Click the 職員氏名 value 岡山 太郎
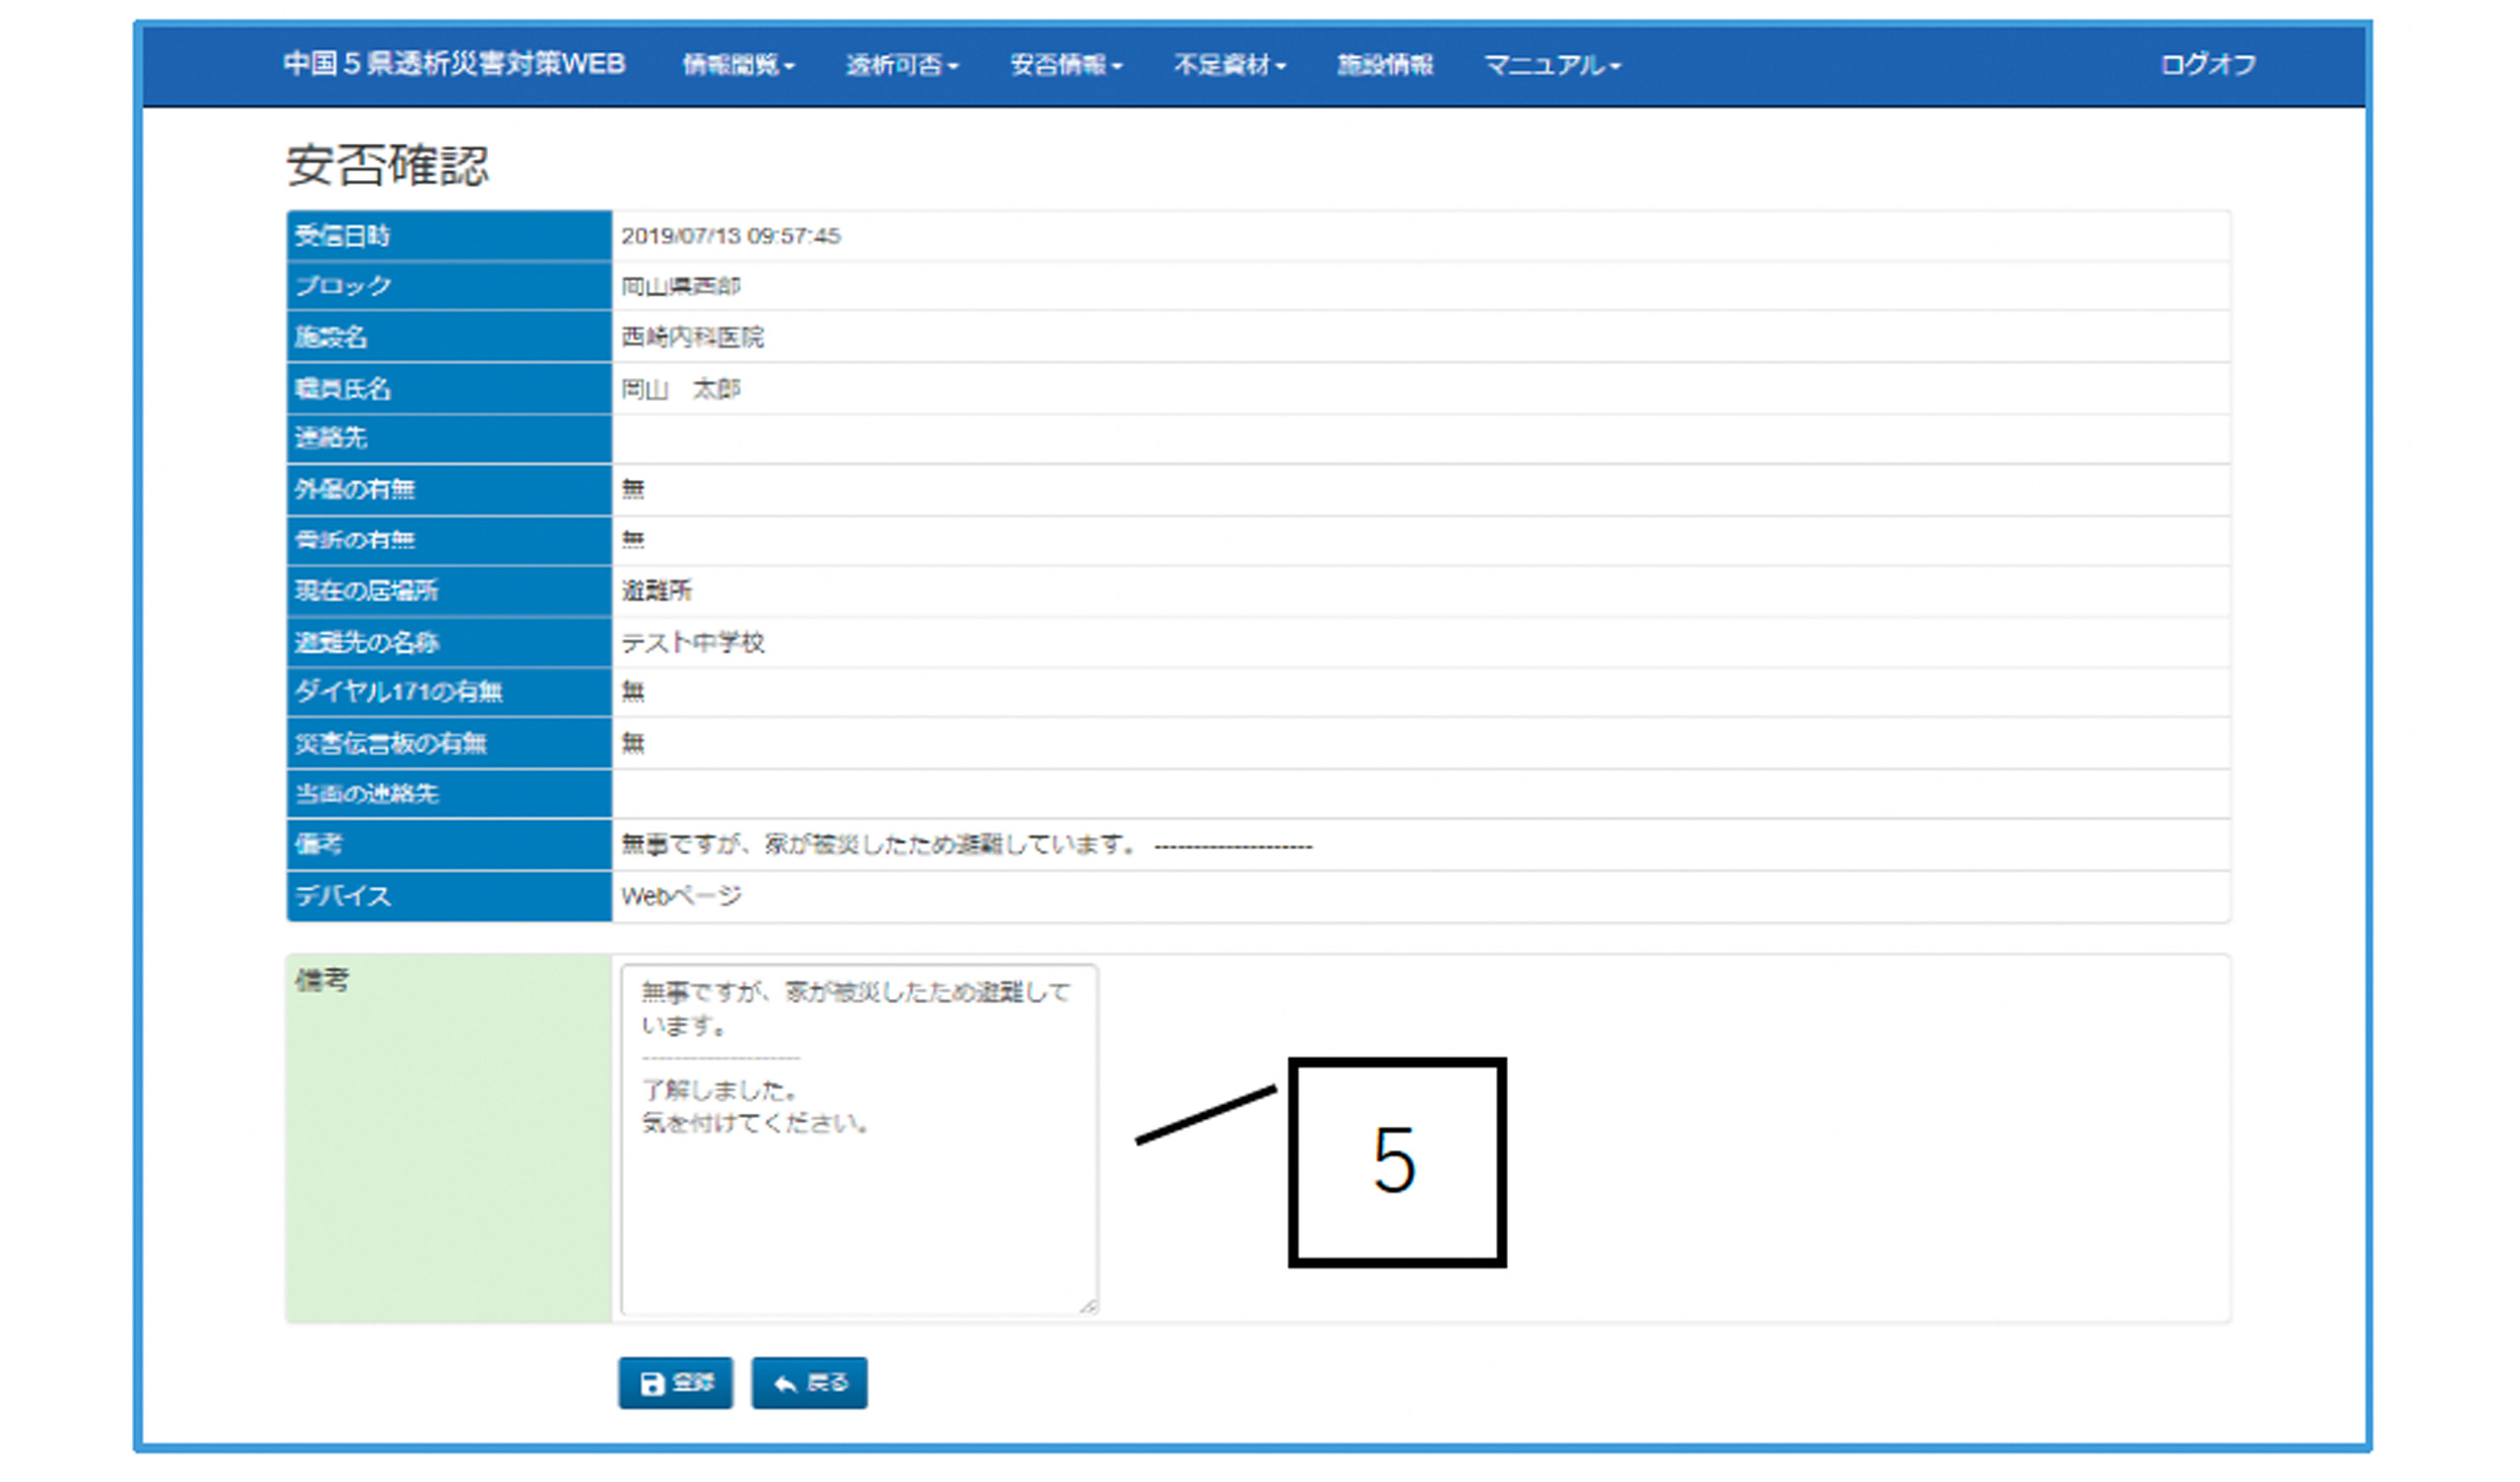The height and width of the screenshot is (1482, 2520). 680,389
